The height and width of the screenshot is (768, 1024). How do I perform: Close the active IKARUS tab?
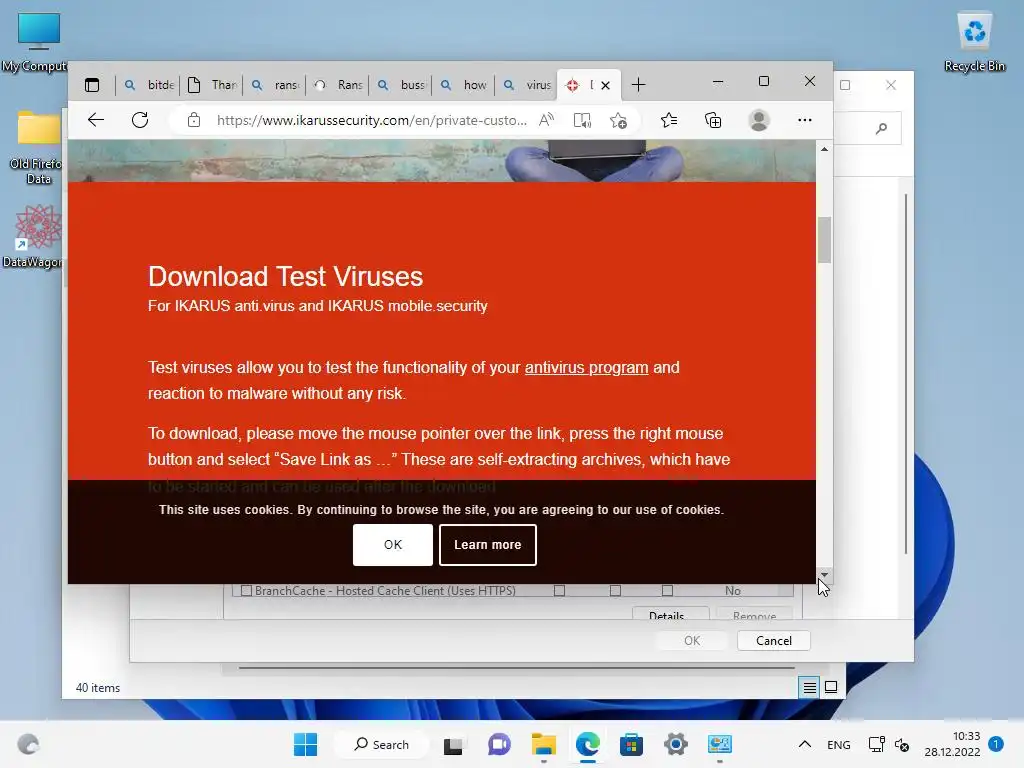605,85
